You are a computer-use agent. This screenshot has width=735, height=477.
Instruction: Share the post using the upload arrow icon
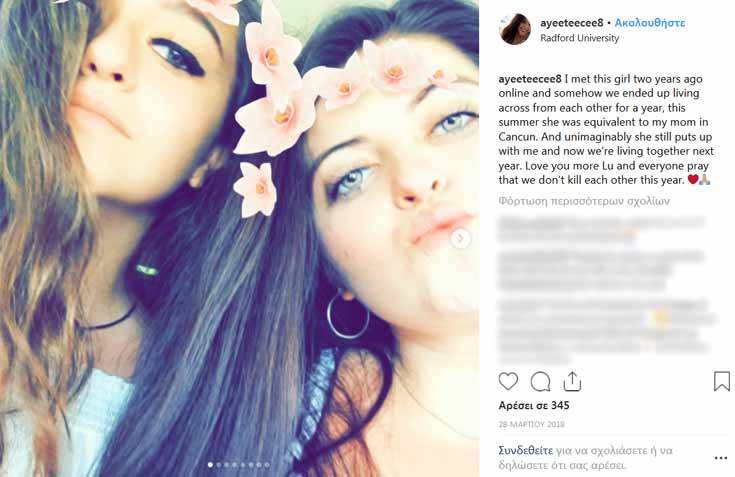572,381
